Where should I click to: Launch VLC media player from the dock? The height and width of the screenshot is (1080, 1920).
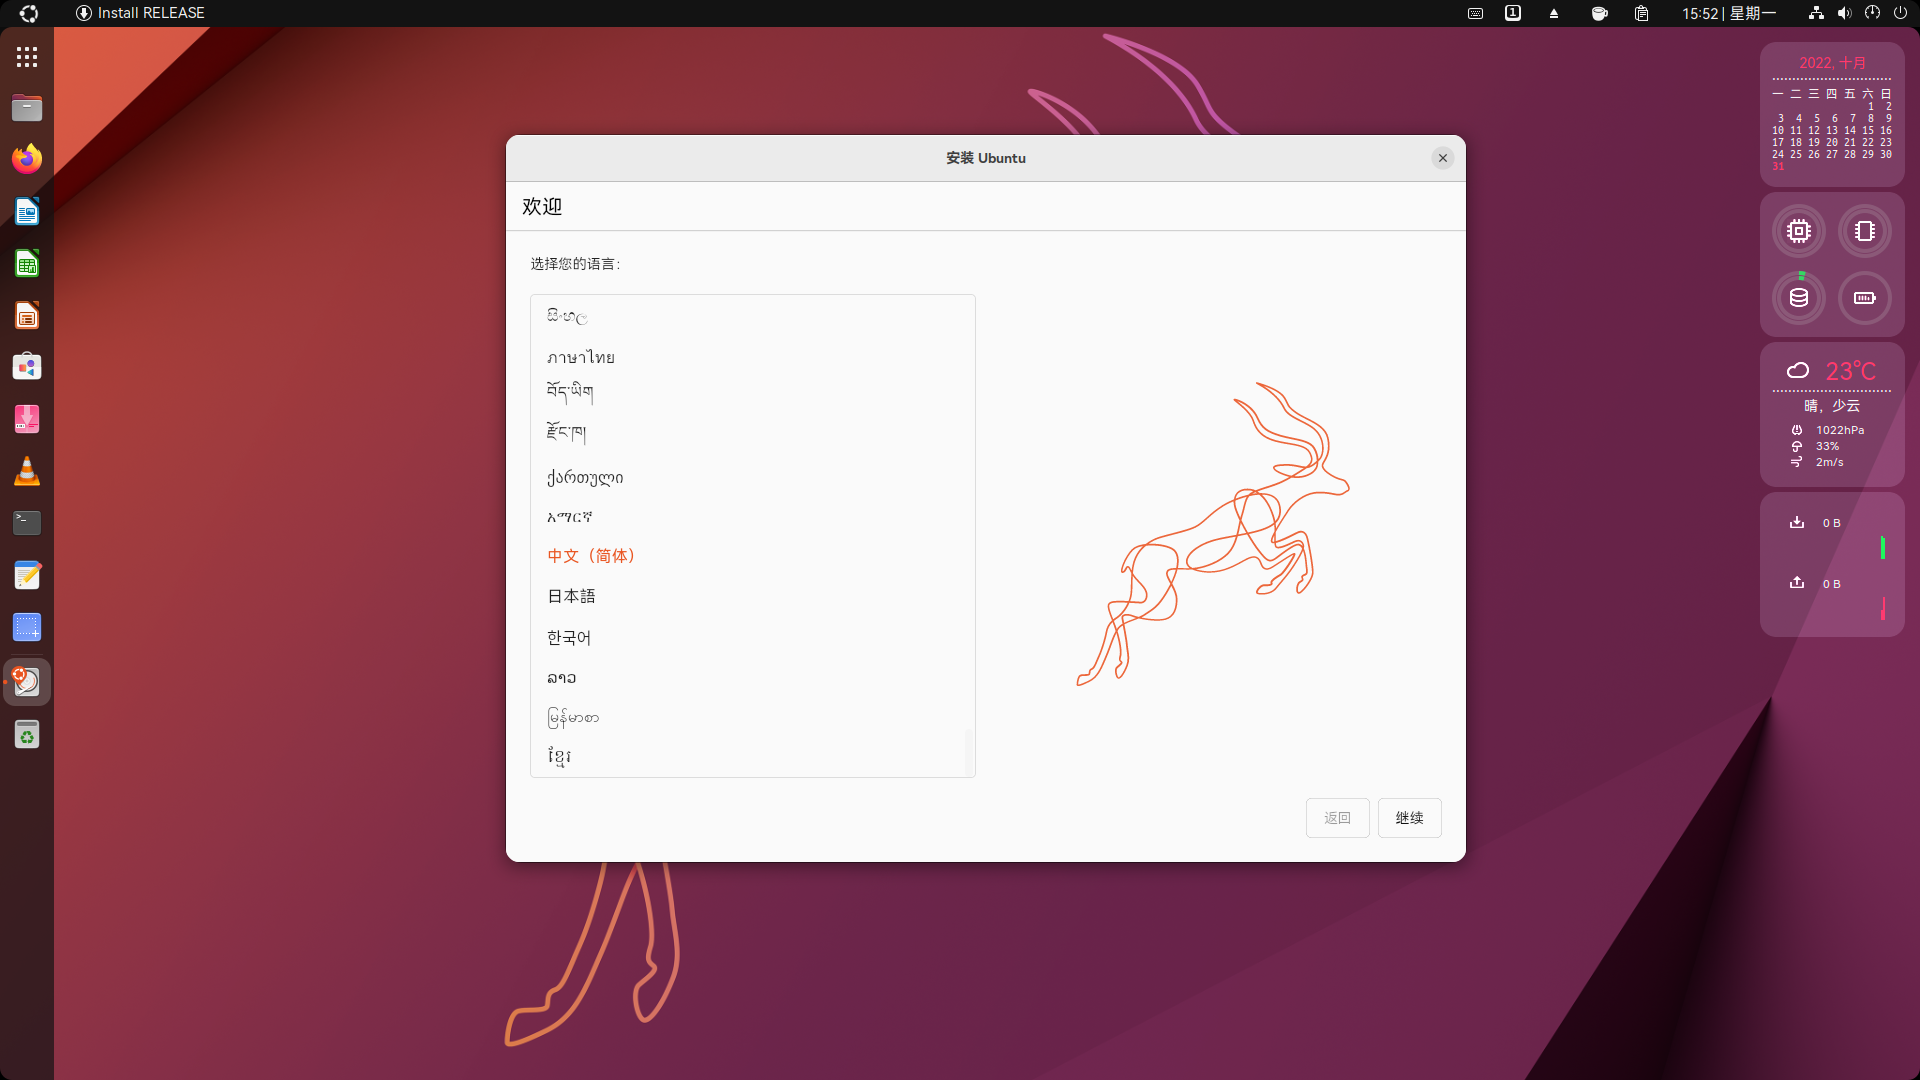click(x=27, y=471)
